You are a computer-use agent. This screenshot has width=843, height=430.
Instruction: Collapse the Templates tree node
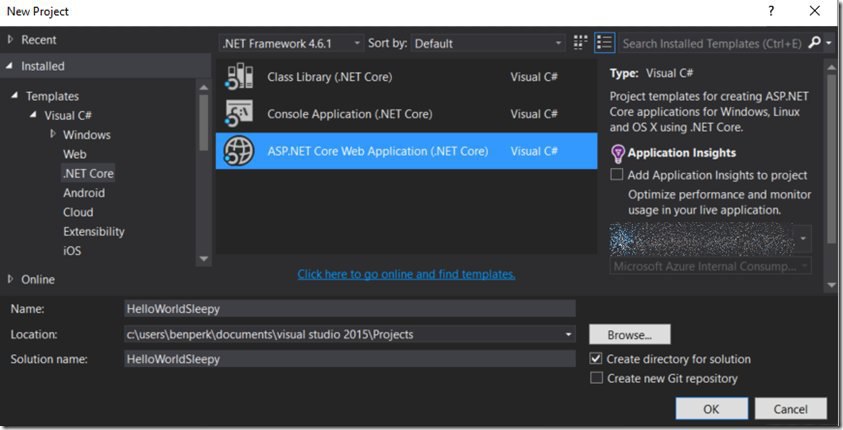click(15, 95)
